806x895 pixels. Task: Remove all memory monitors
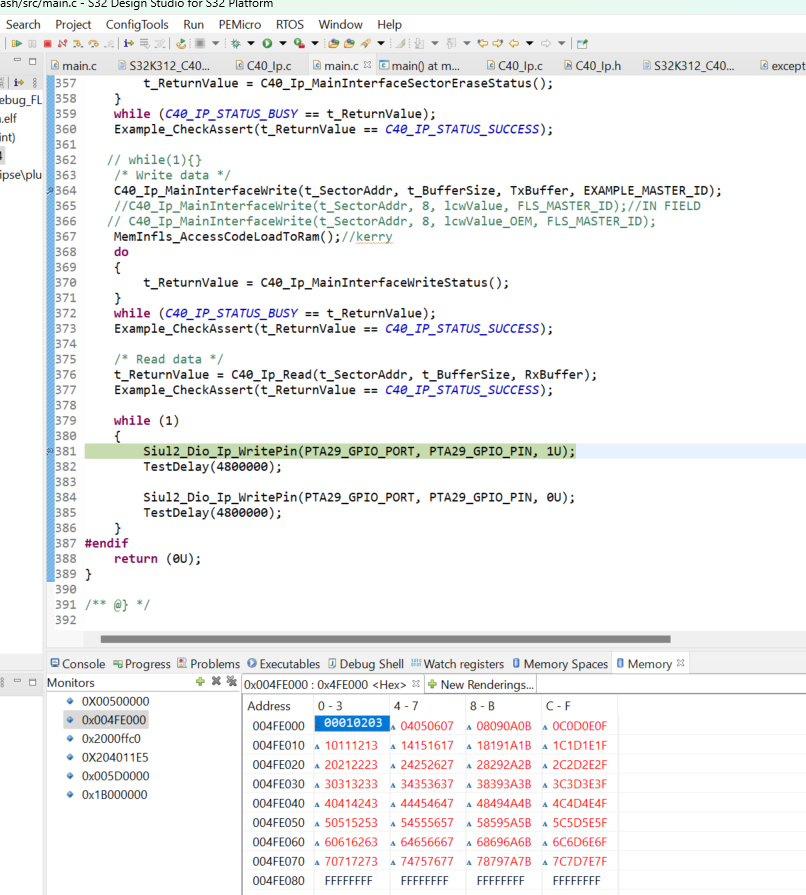point(231,681)
